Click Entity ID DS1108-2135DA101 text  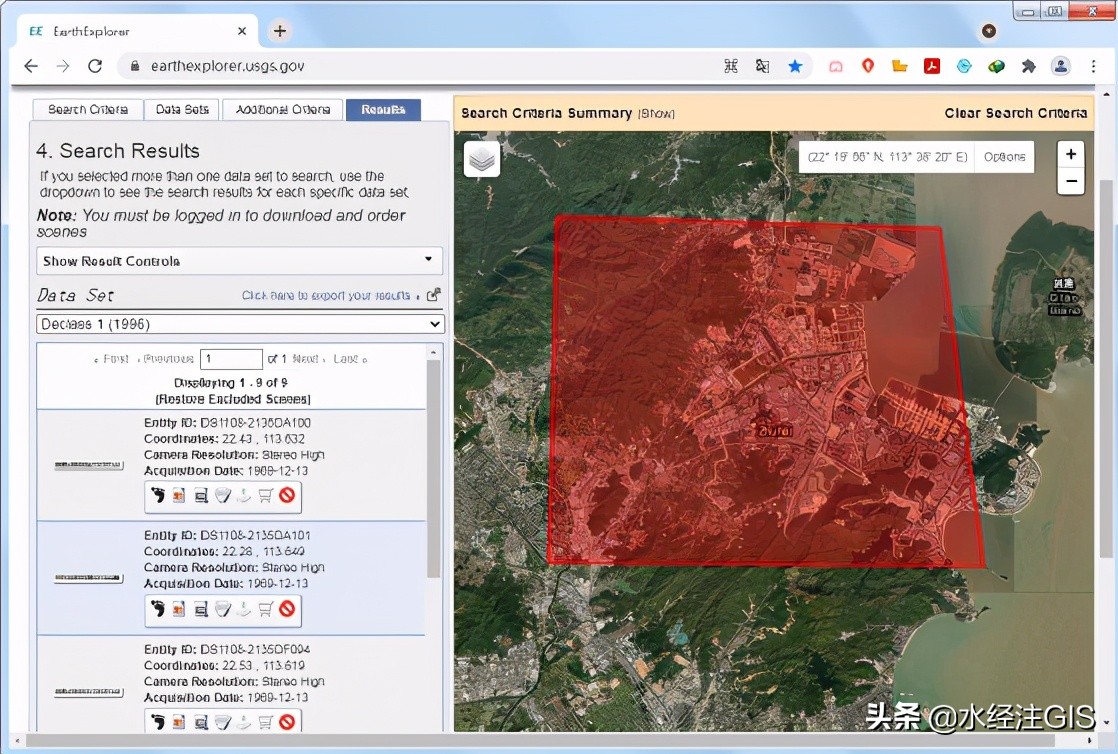click(x=227, y=535)
